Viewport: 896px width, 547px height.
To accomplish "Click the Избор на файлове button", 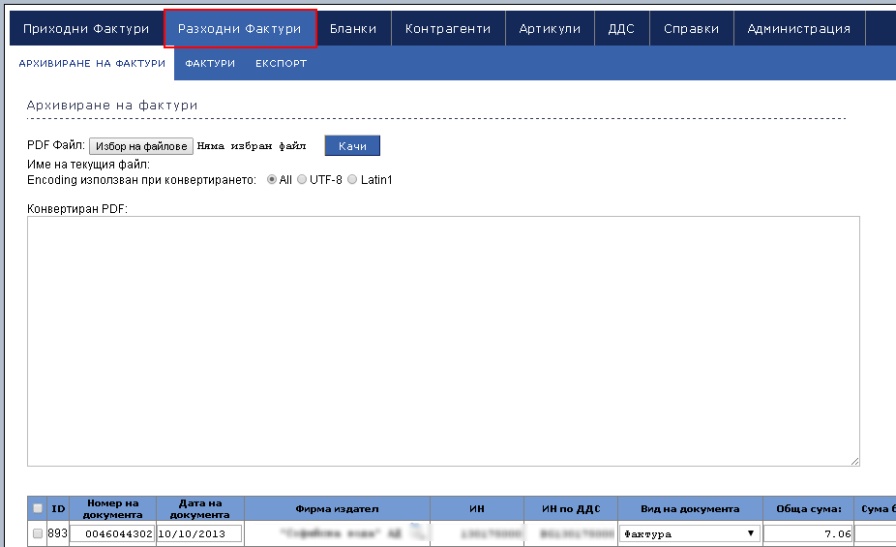I will click(x=141, y=146).
